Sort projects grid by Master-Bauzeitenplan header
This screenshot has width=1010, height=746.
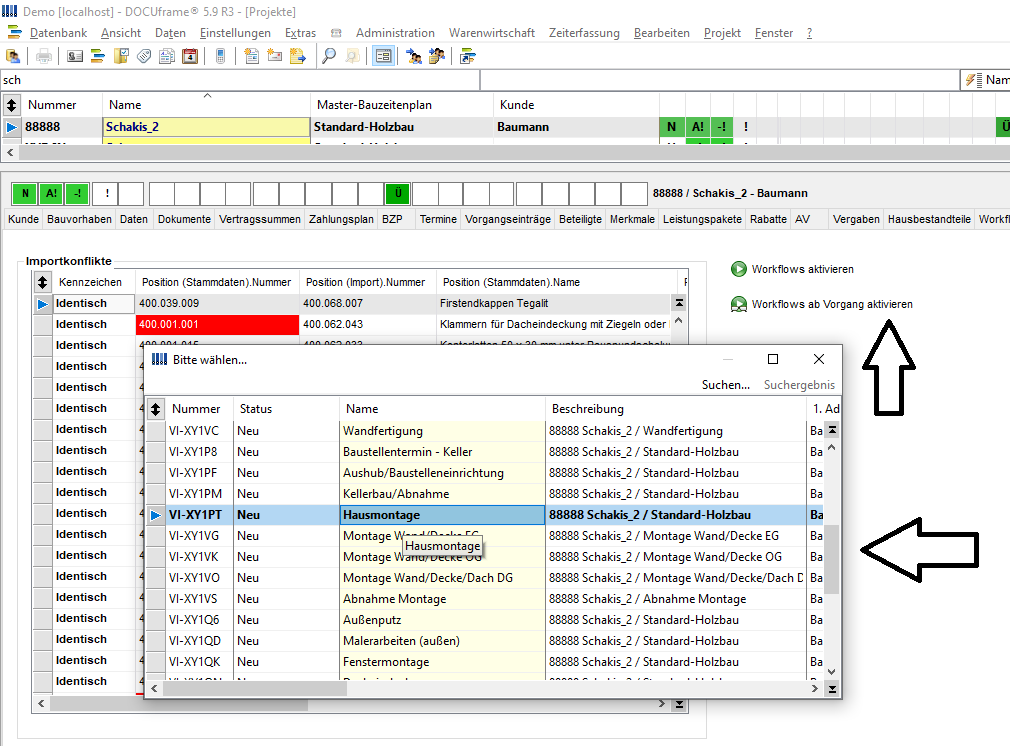[x=401, y=104]
